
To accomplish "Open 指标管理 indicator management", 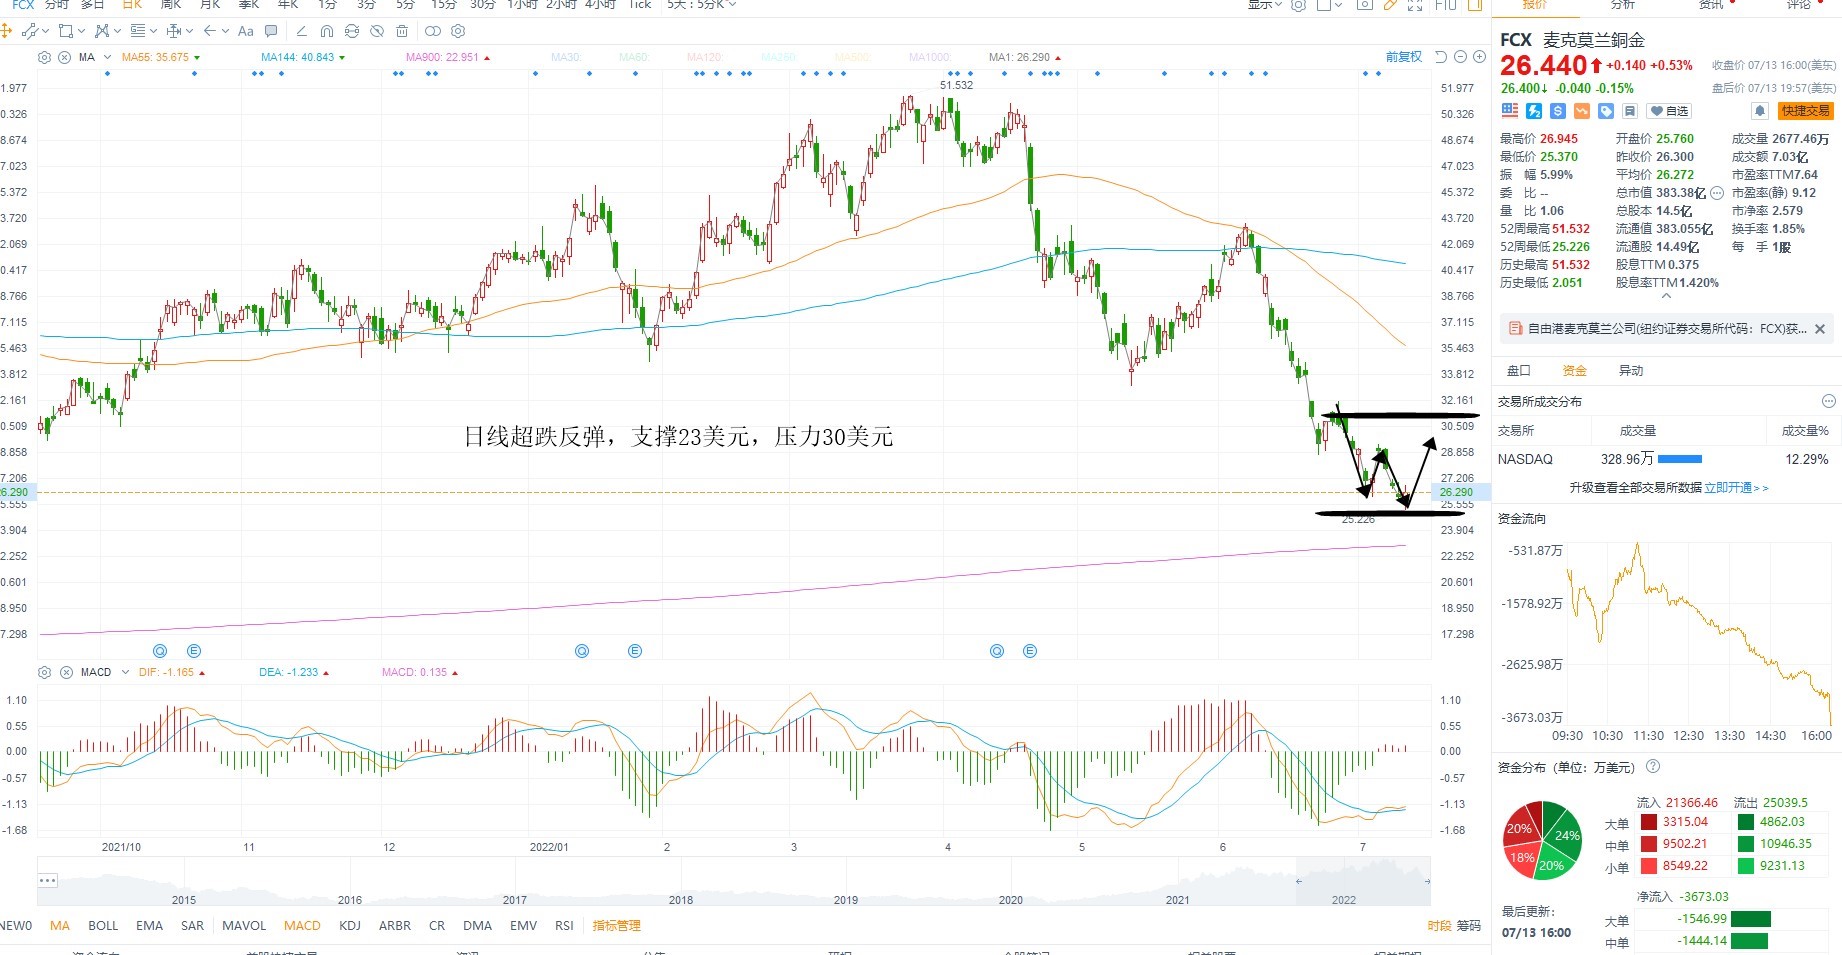I will point(617,926).
